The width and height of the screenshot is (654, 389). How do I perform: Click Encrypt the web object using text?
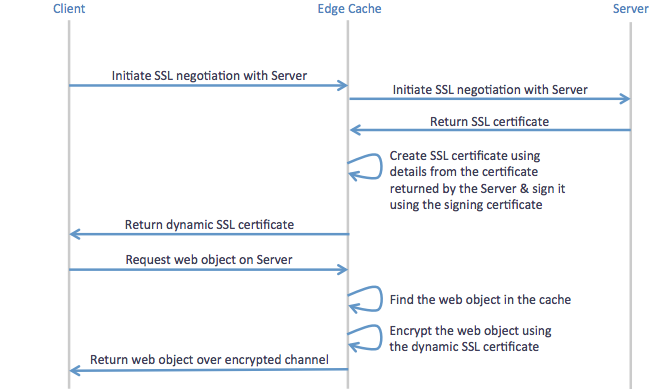[x=470, y=331]
